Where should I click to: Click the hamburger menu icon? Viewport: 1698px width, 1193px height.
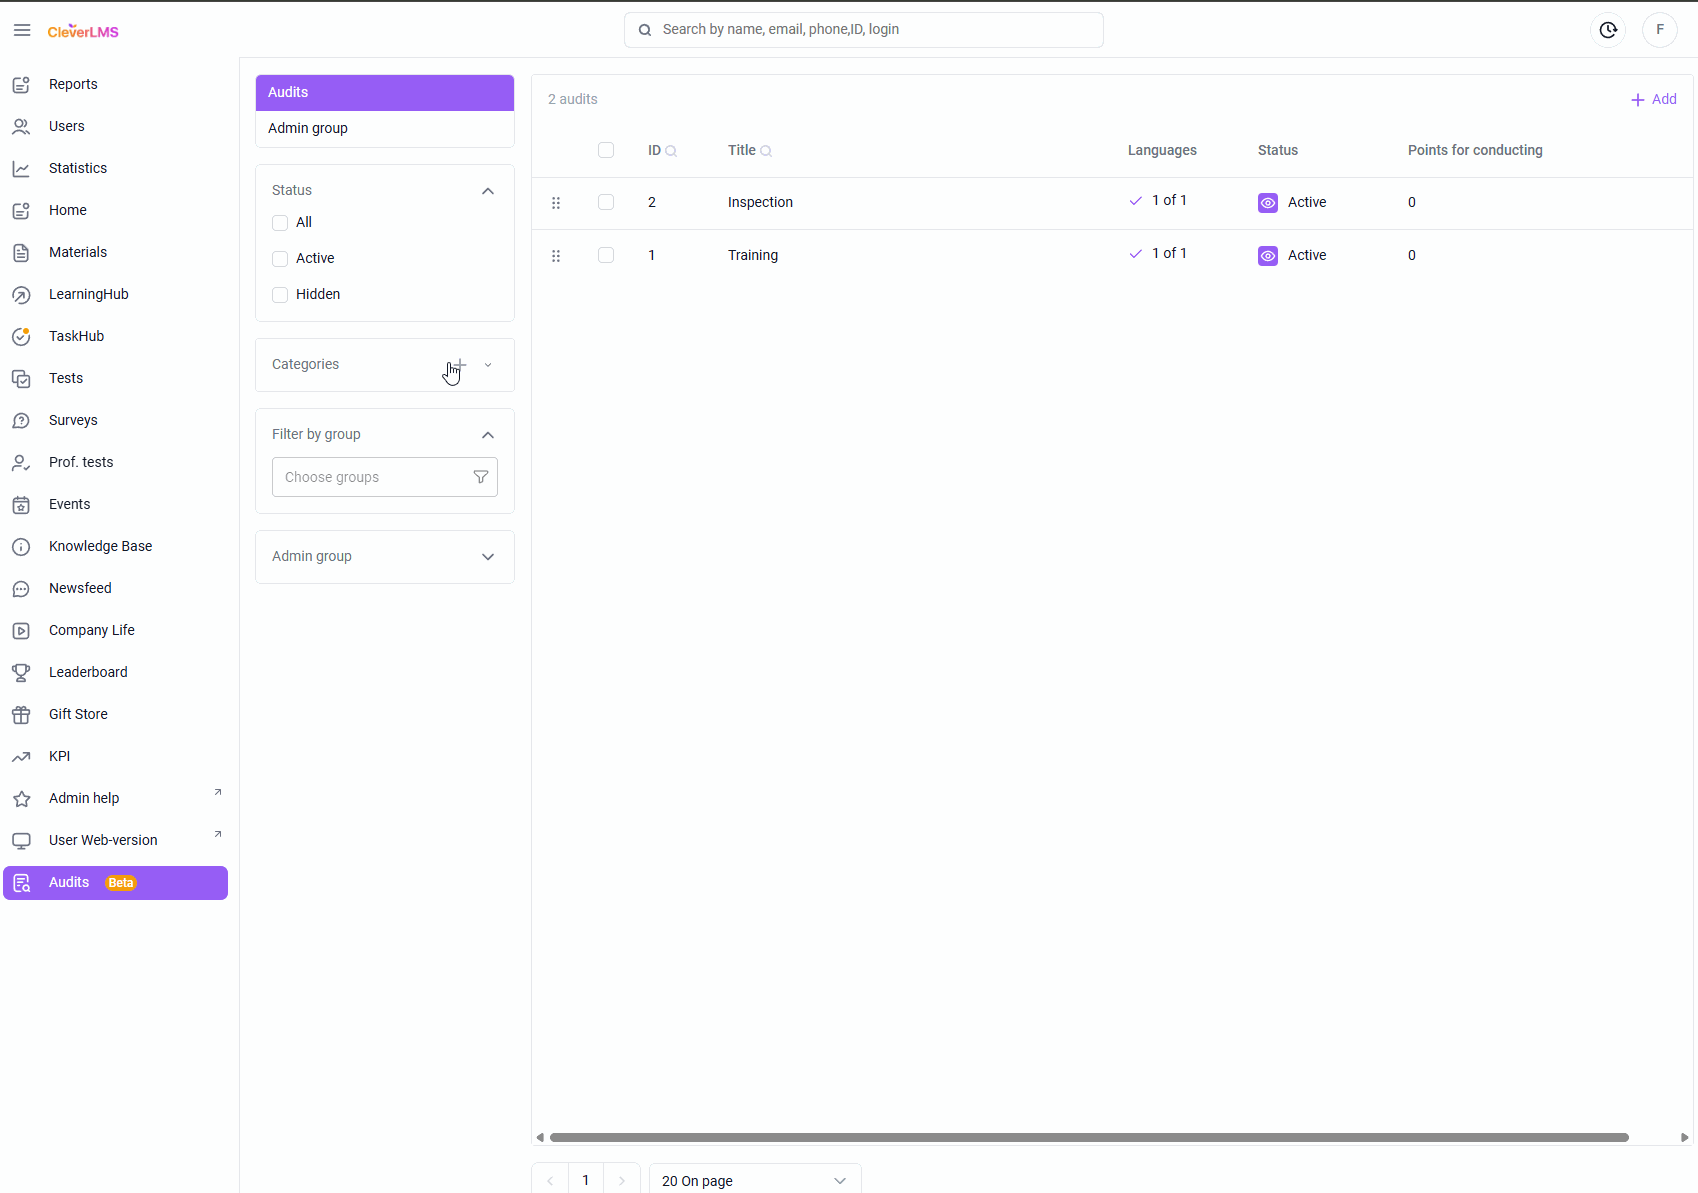(22, 30)
